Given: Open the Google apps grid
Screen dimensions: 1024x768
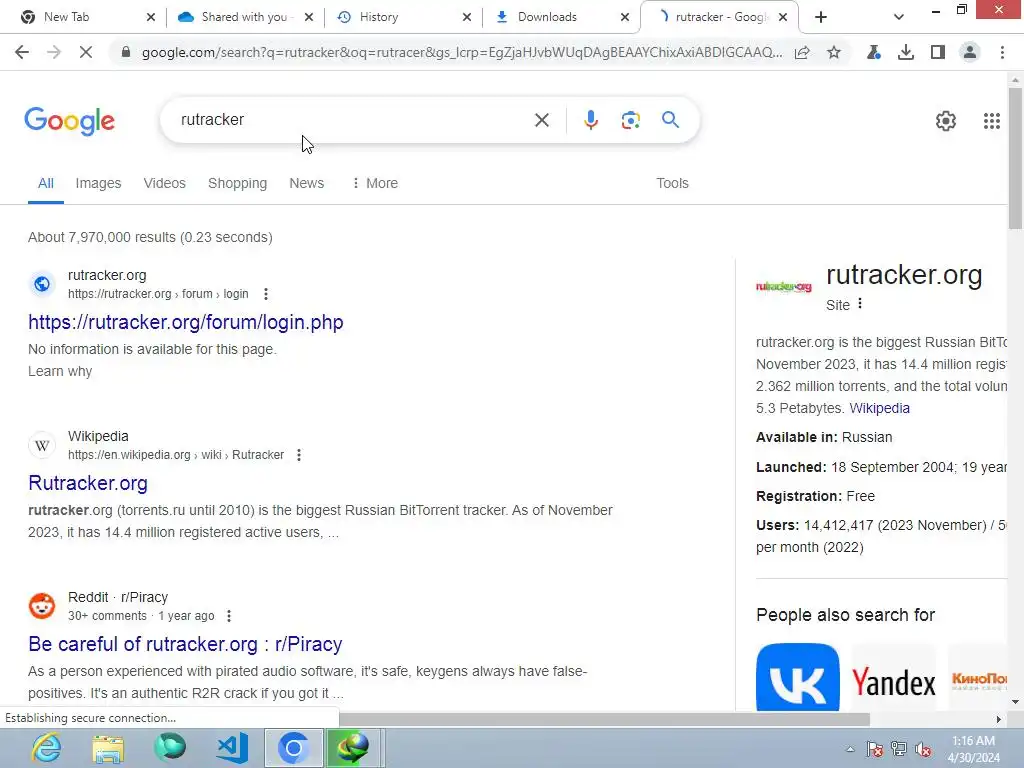Looking at the screenshot, I should [991, 121].
